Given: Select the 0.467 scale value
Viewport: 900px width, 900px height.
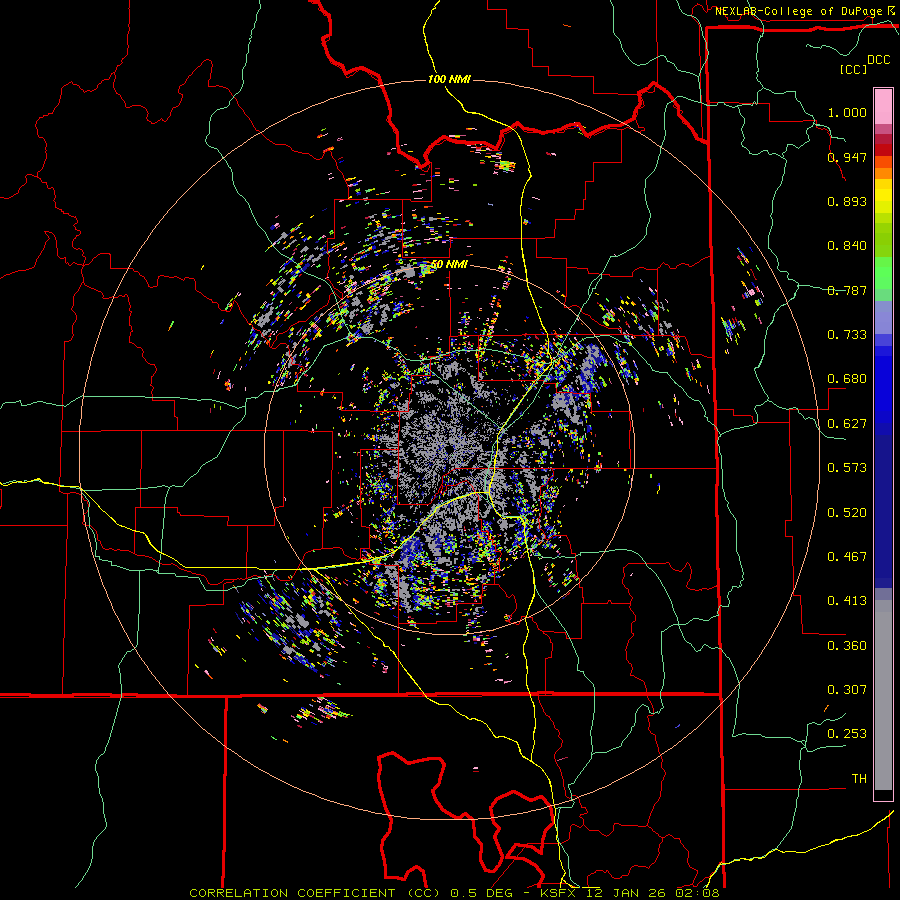Looking at the screenshot, I should click(x=847, y=557).
